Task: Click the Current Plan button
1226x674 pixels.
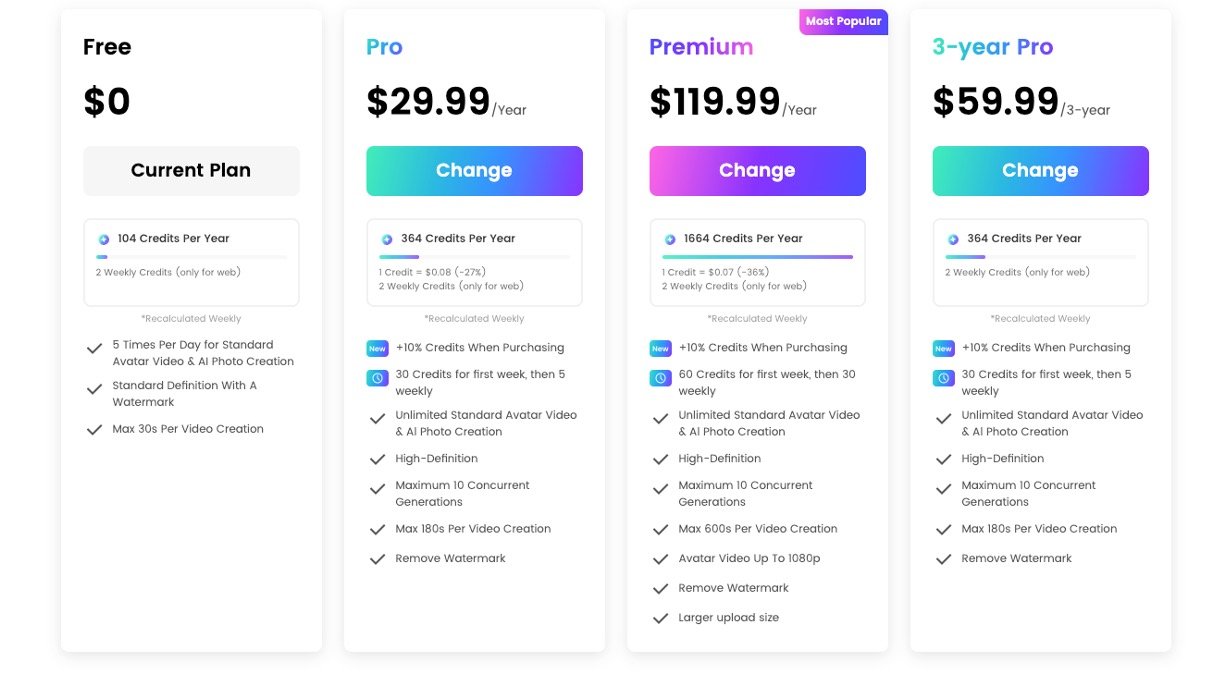Action: tap(191, 171)
